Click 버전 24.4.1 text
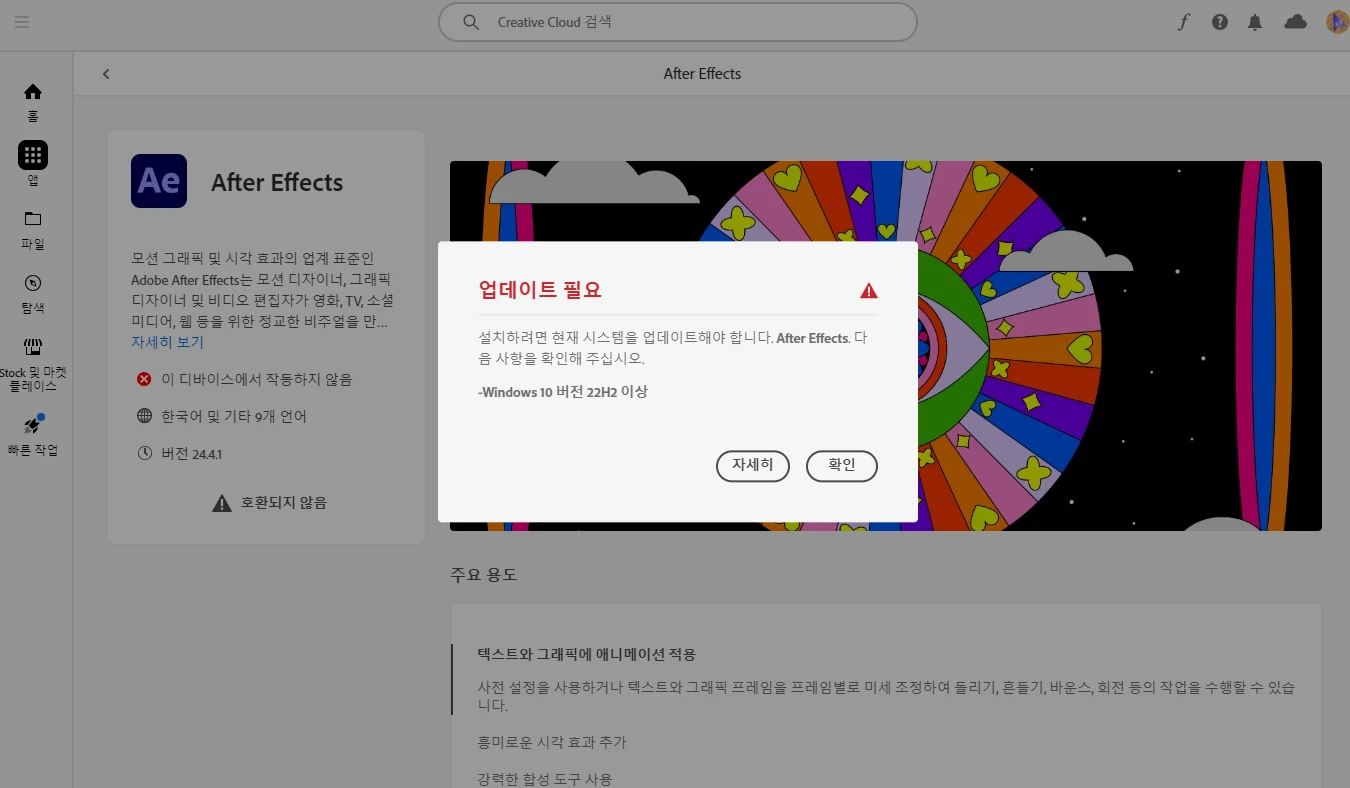 [191, 453]
